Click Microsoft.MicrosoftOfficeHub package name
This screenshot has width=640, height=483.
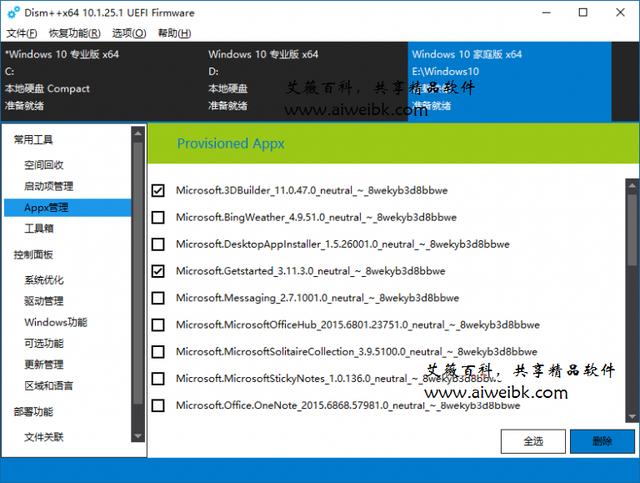coord(358,325)
